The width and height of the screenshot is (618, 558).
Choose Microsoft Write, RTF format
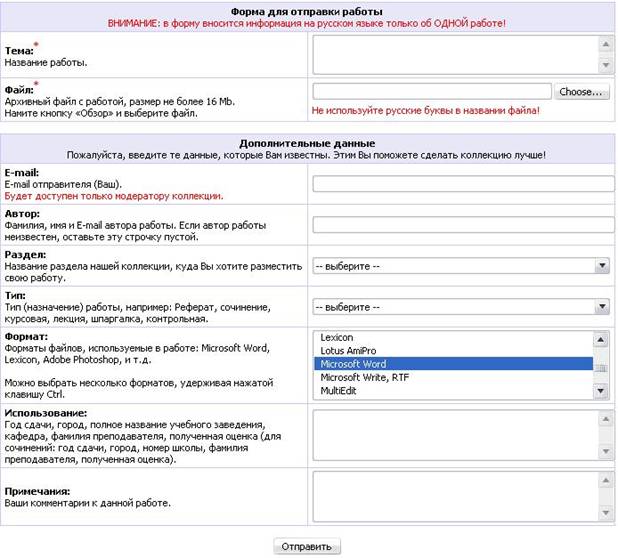(x=453, y=377)
